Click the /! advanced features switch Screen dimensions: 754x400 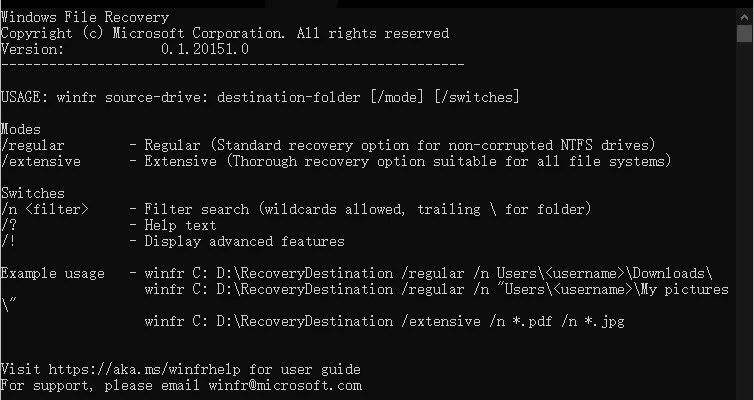point(8,241)
